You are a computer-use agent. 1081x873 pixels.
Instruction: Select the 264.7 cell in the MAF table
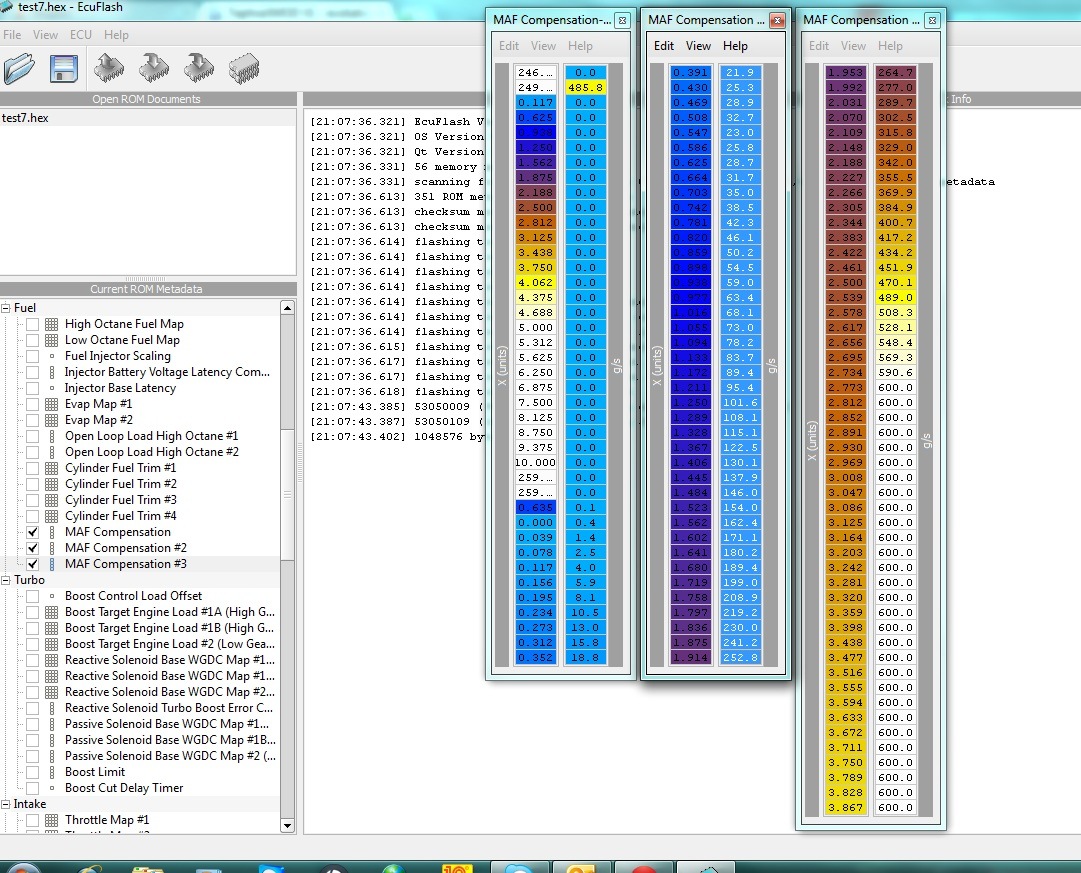(895, 72)
